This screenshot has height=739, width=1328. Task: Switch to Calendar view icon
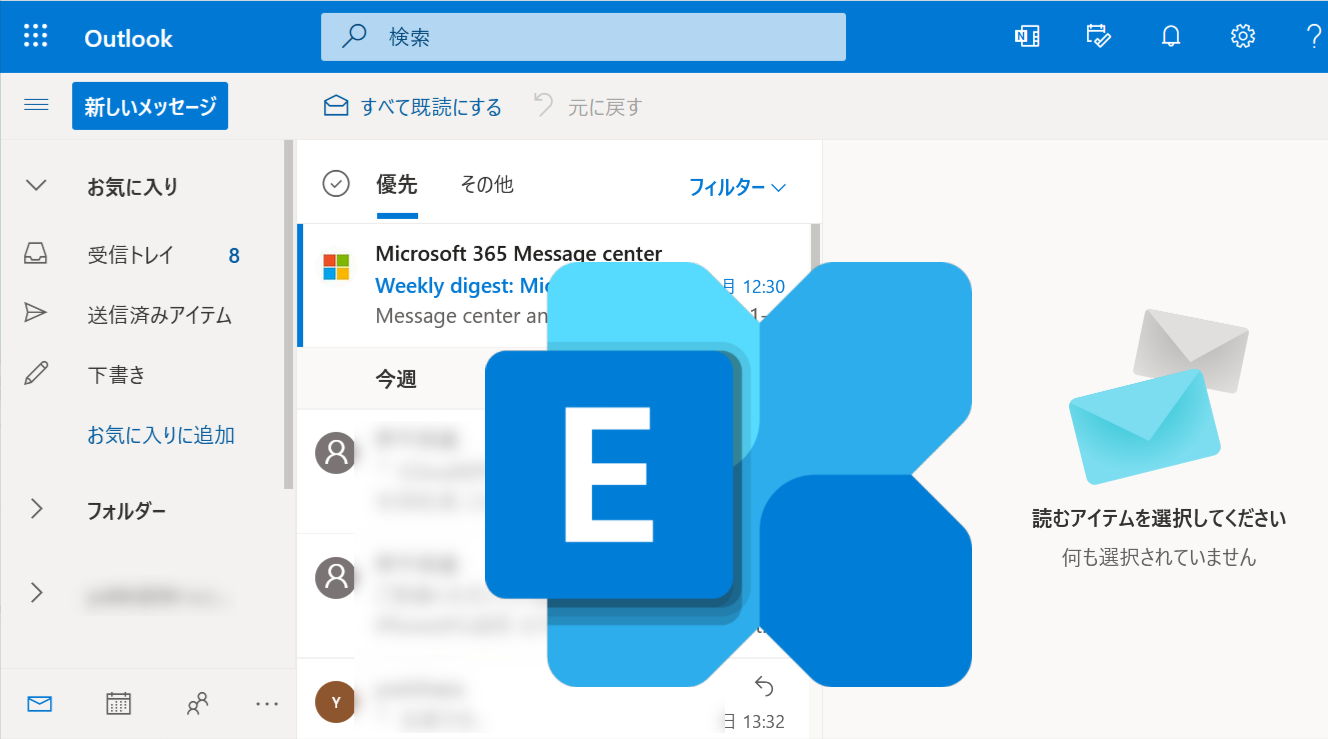[119, 704]
